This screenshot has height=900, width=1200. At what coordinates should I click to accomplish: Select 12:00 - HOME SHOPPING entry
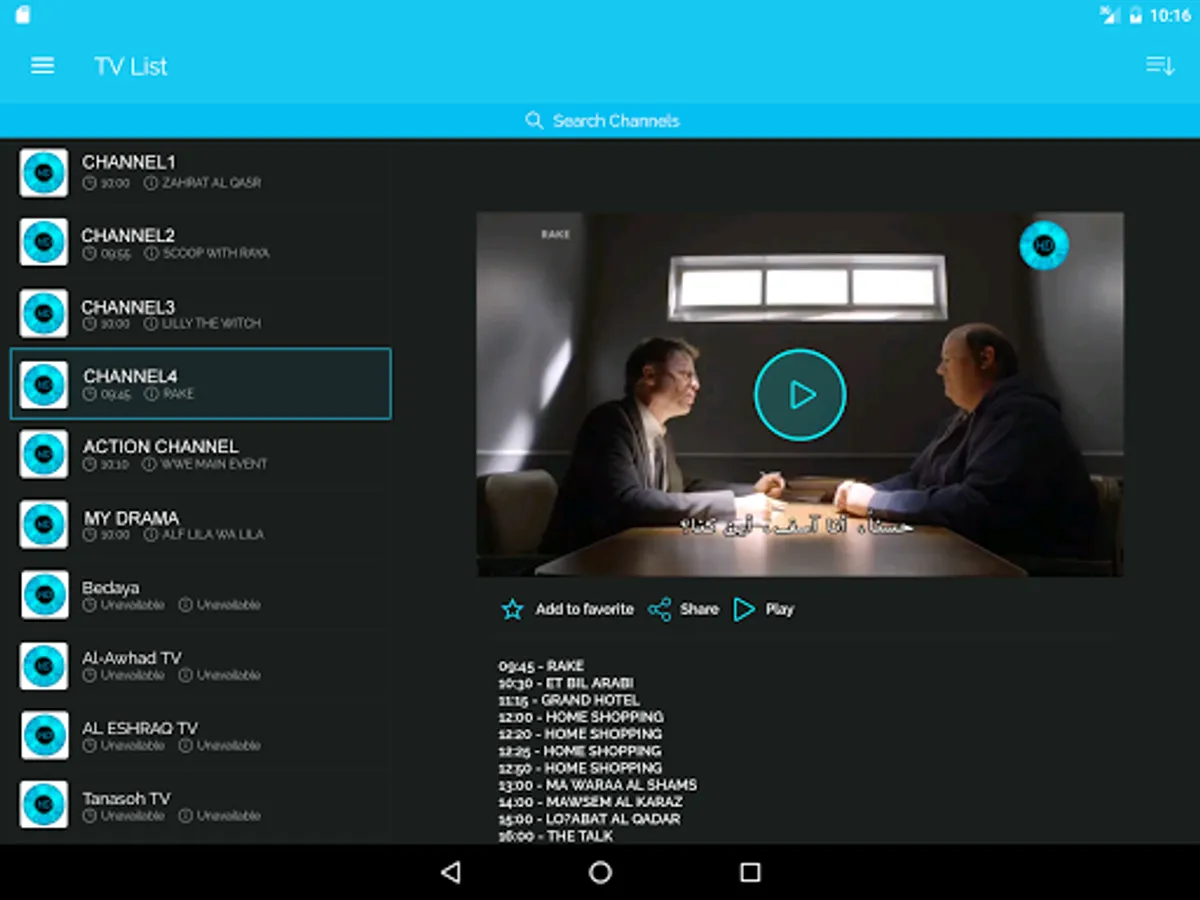[581, 717]
